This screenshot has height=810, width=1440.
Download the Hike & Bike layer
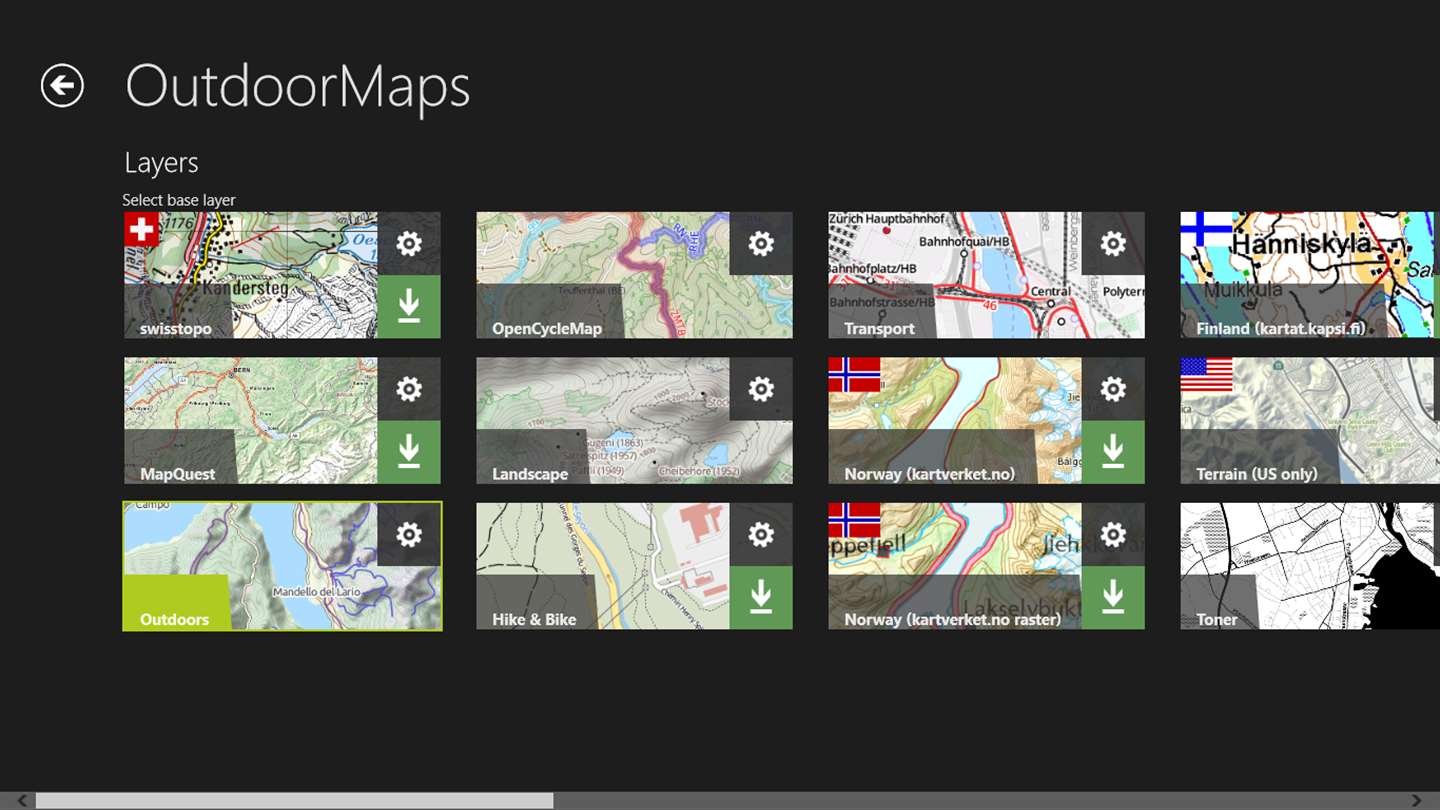(761, 598)
